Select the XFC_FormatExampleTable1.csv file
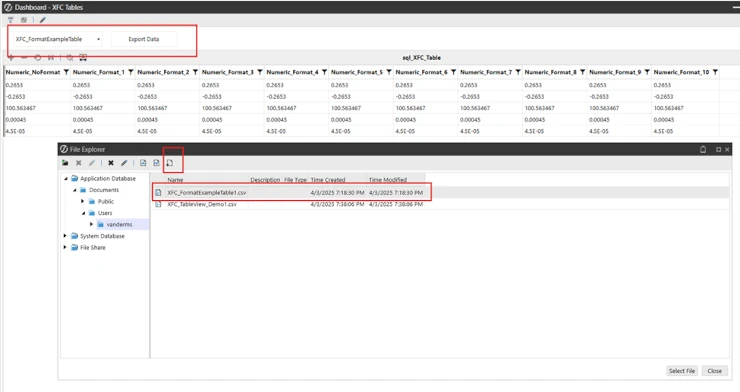Viewport: 740px width, 392px height. click(x=206, y=192)
